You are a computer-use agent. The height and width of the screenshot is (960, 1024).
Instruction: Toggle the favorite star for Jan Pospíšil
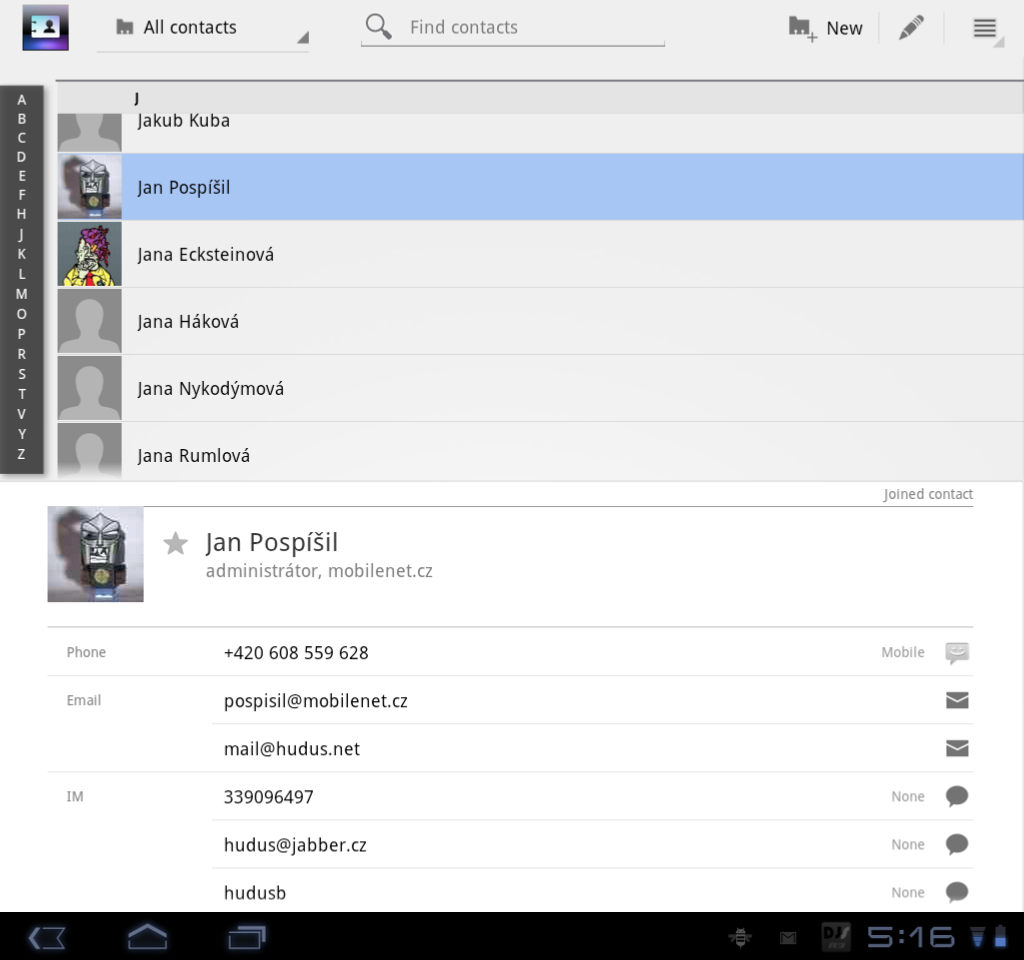175,543
